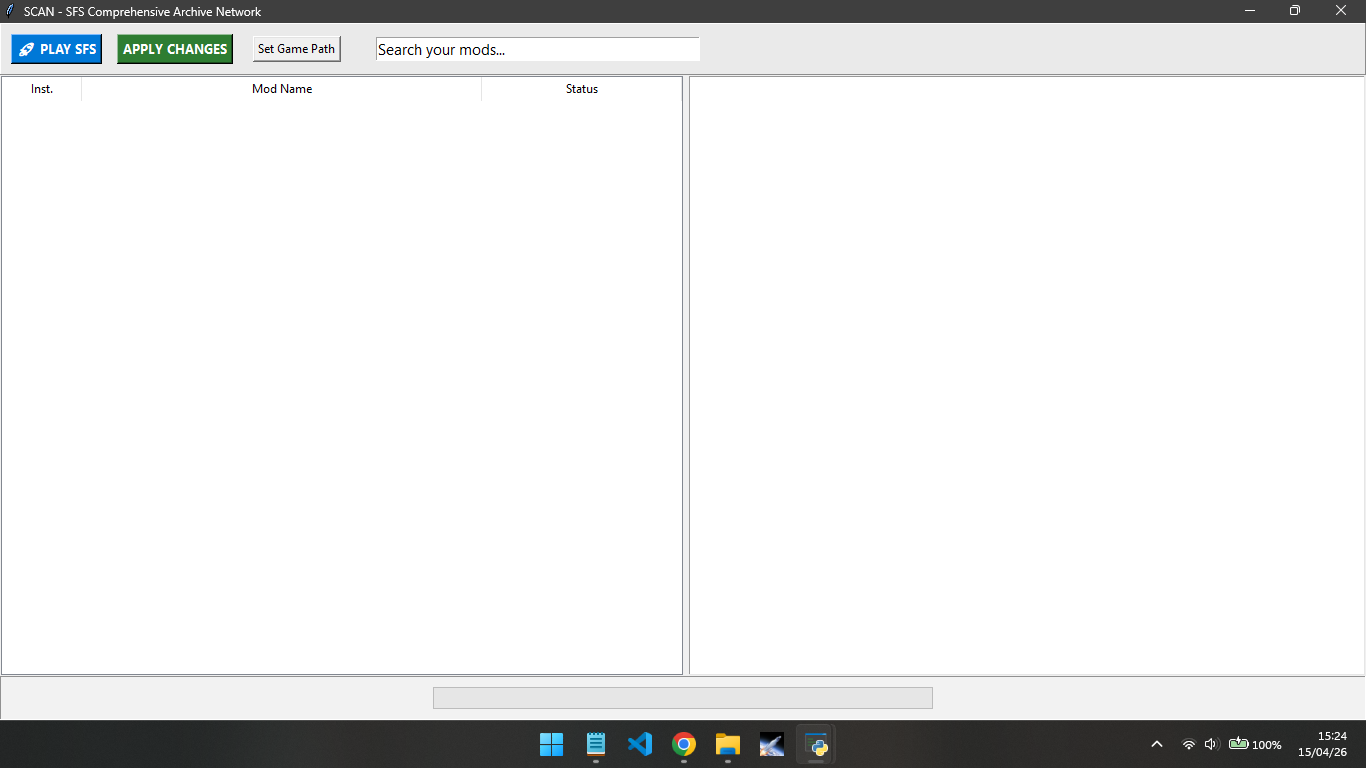Viewport: 1366px width, 768px height.
Task: Switch to Visual Studio Code in the taskbar
Action: [640, 744]
